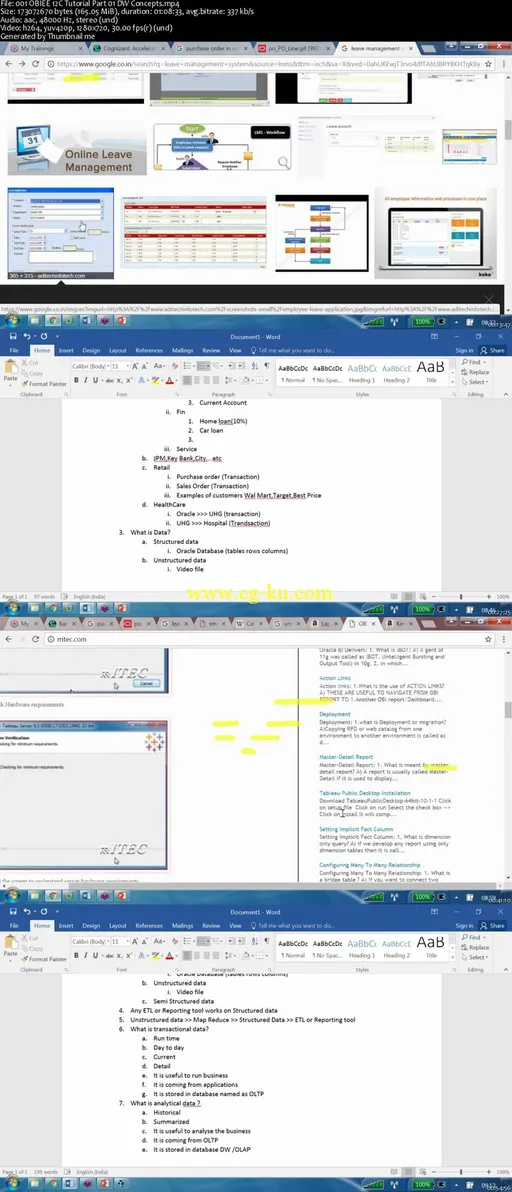Select Format Painter in the 97-words Word window
Viewport: 512px width, 1192px height.
44,384
